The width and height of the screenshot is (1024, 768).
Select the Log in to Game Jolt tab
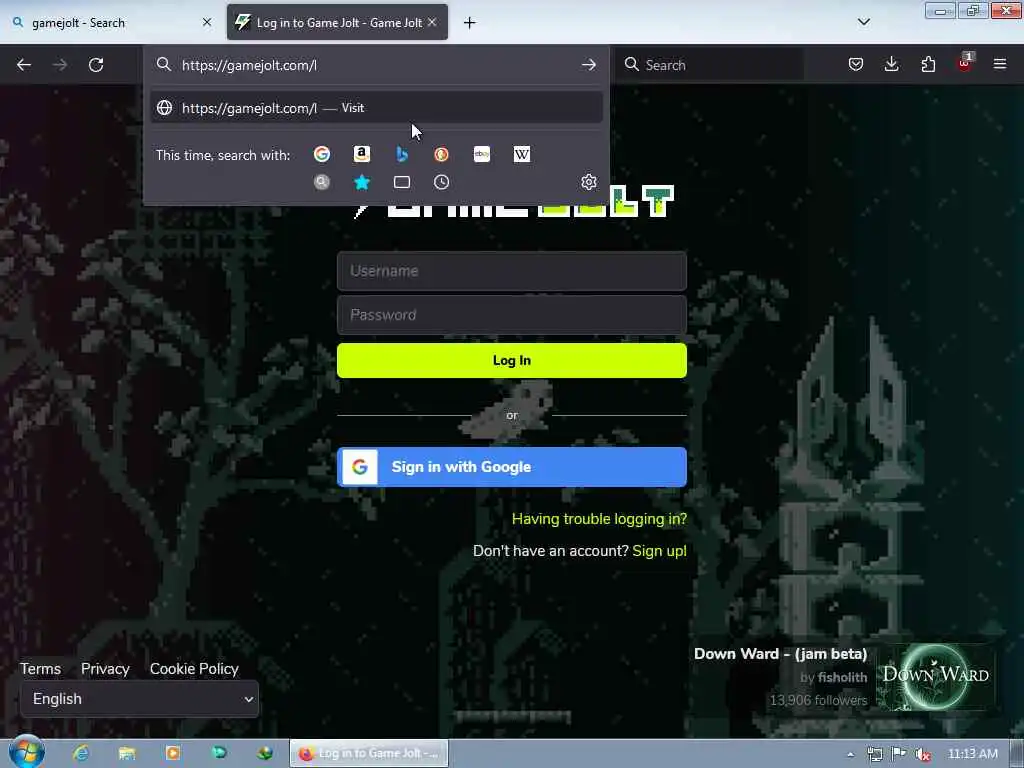pos(337,22)
